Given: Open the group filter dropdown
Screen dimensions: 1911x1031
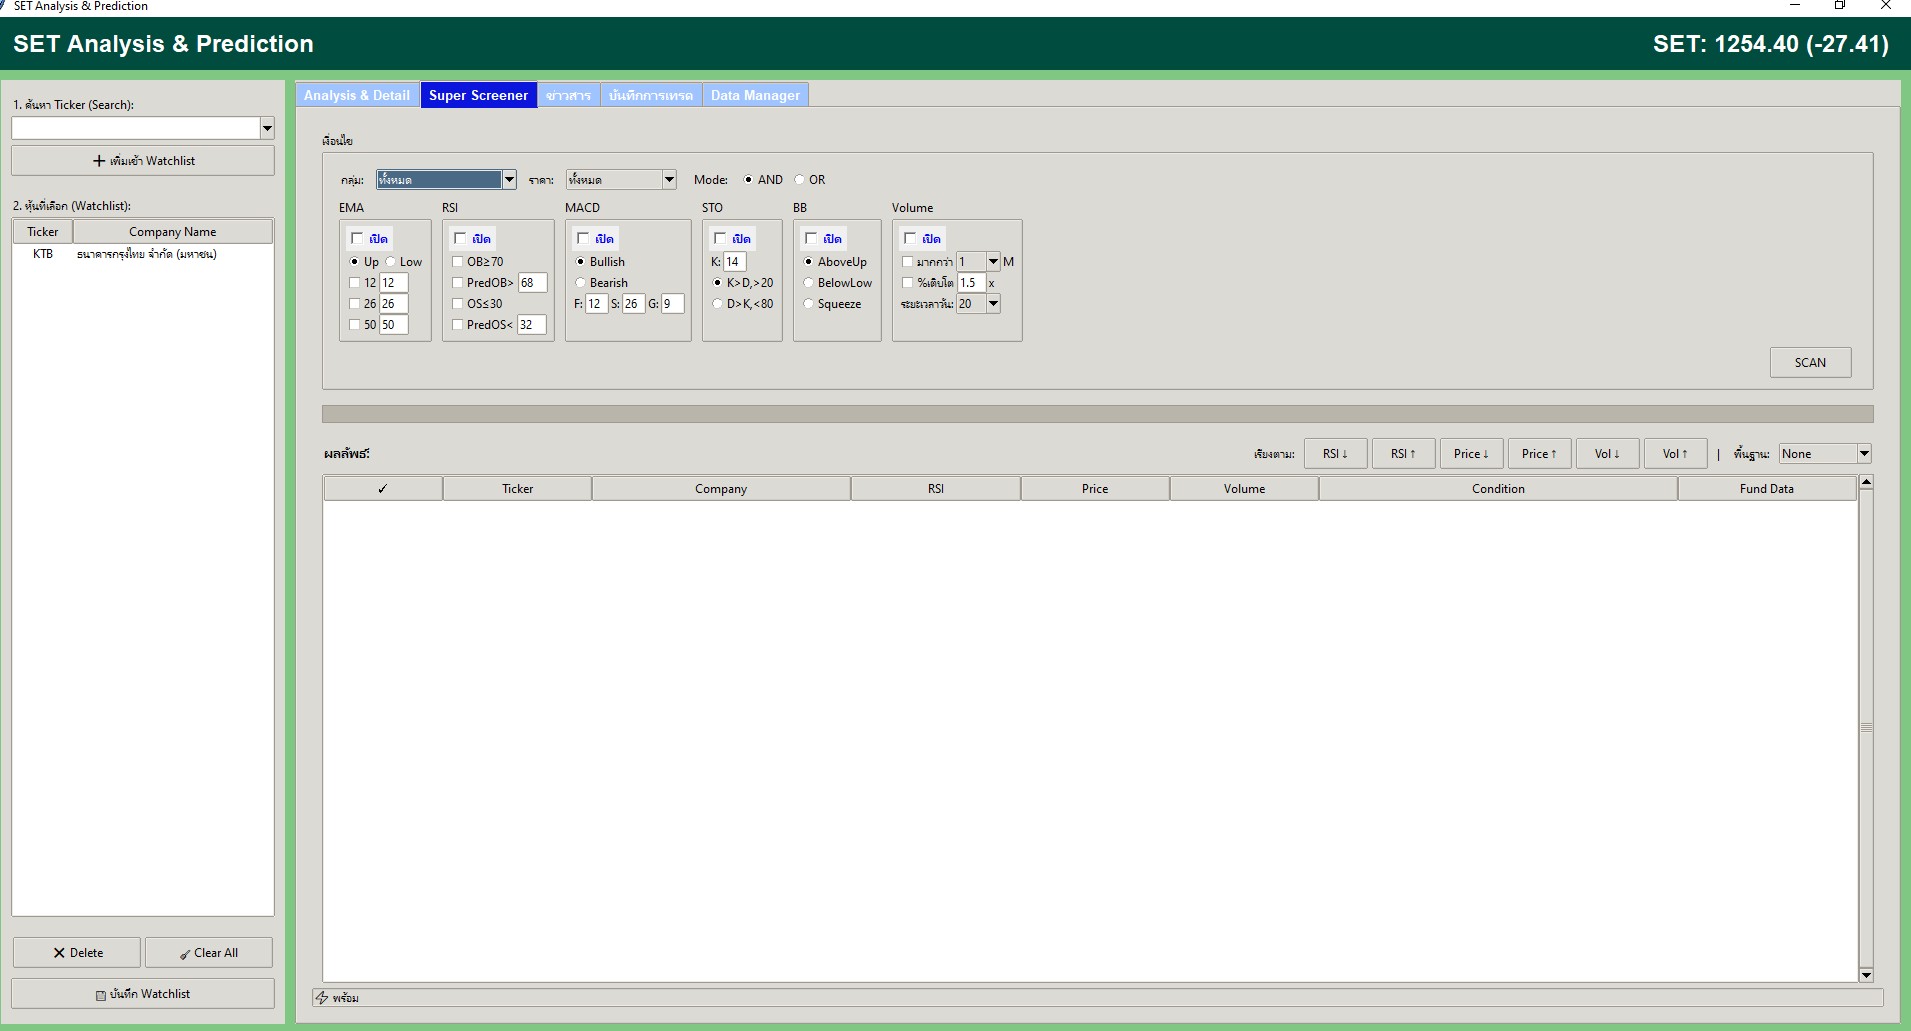Looking at the screenshot, I should click(x=509, y=180).
